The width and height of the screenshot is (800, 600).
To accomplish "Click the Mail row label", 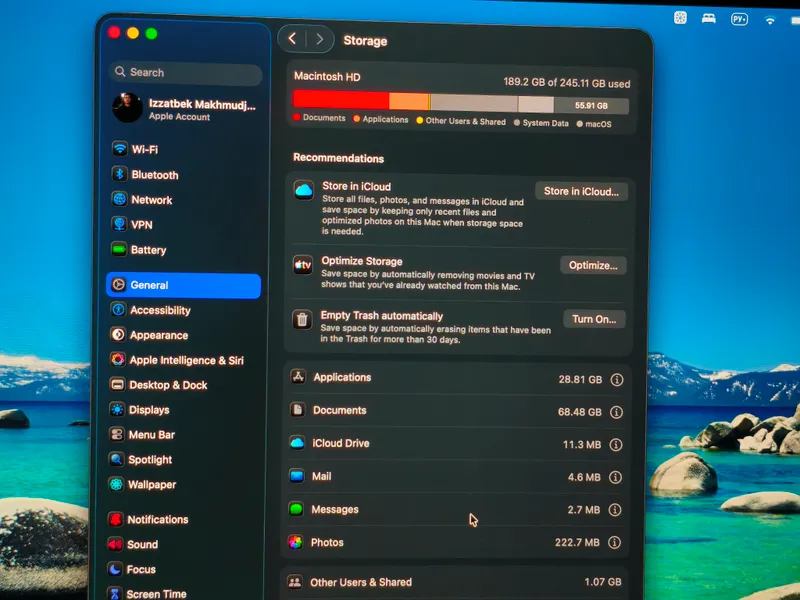I will [321, 476].
